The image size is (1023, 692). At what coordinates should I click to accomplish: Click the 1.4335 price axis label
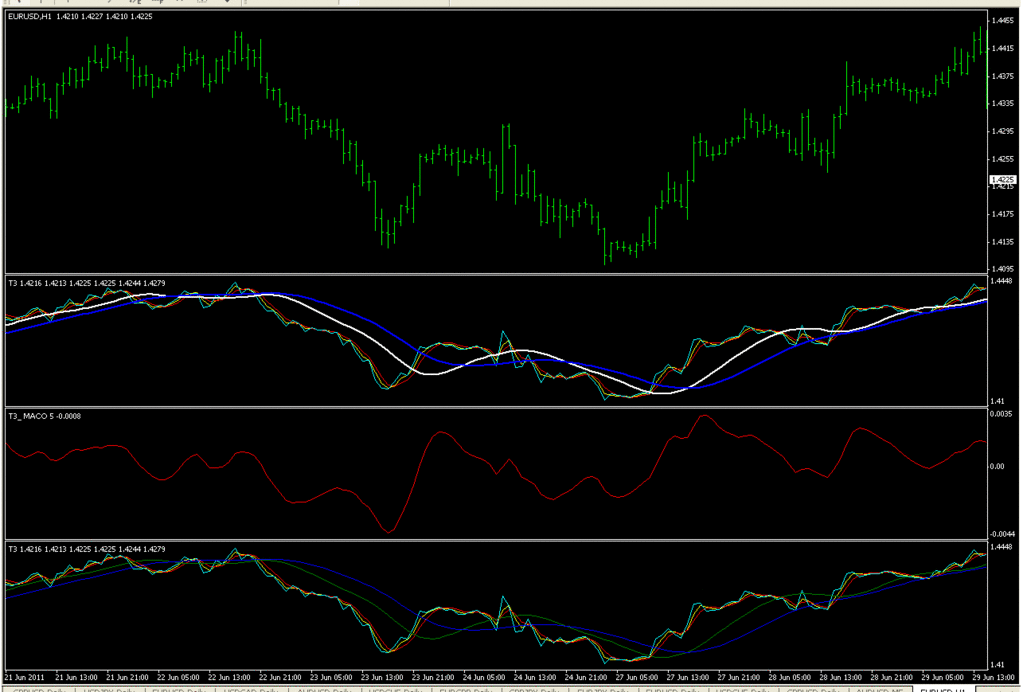1003,104
